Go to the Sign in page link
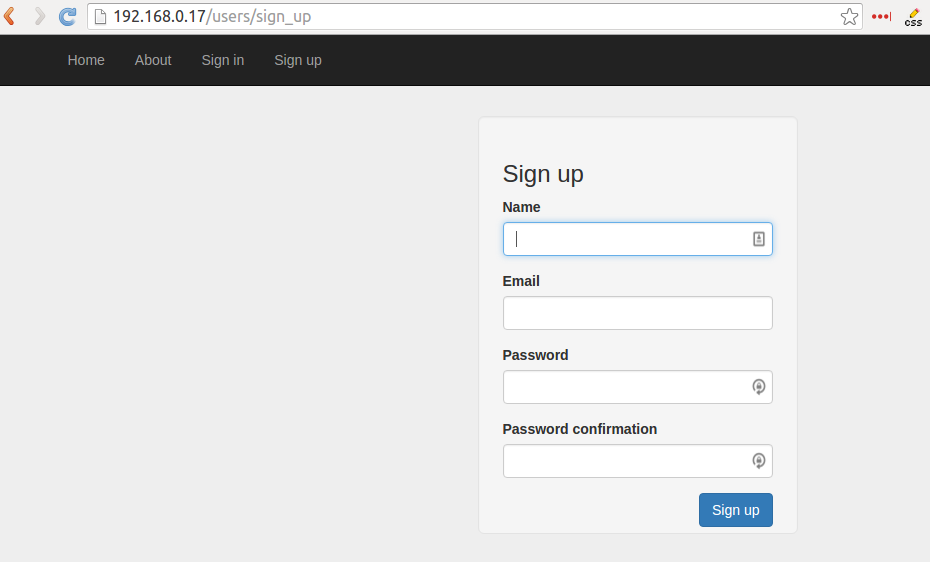 [x=223, y=60]
